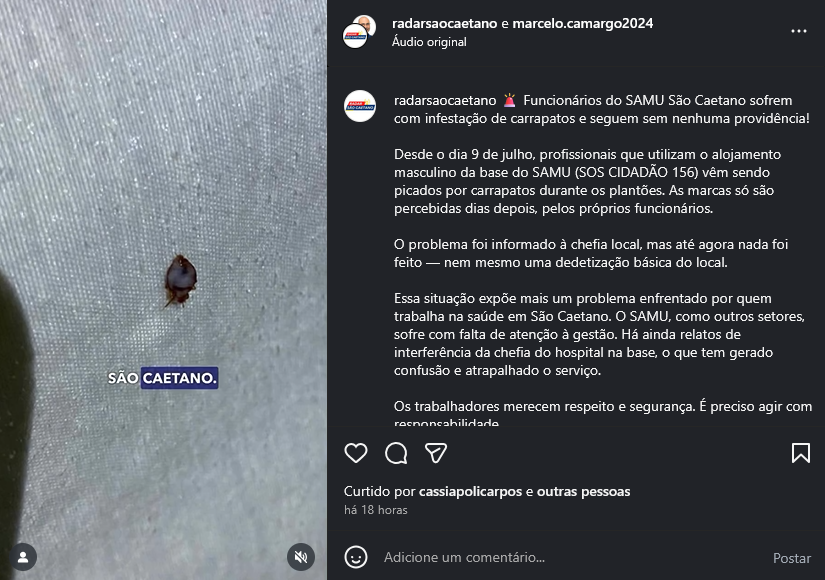
Task: Open the radarsaocaetano profile in the header
Action: (445, 23)
